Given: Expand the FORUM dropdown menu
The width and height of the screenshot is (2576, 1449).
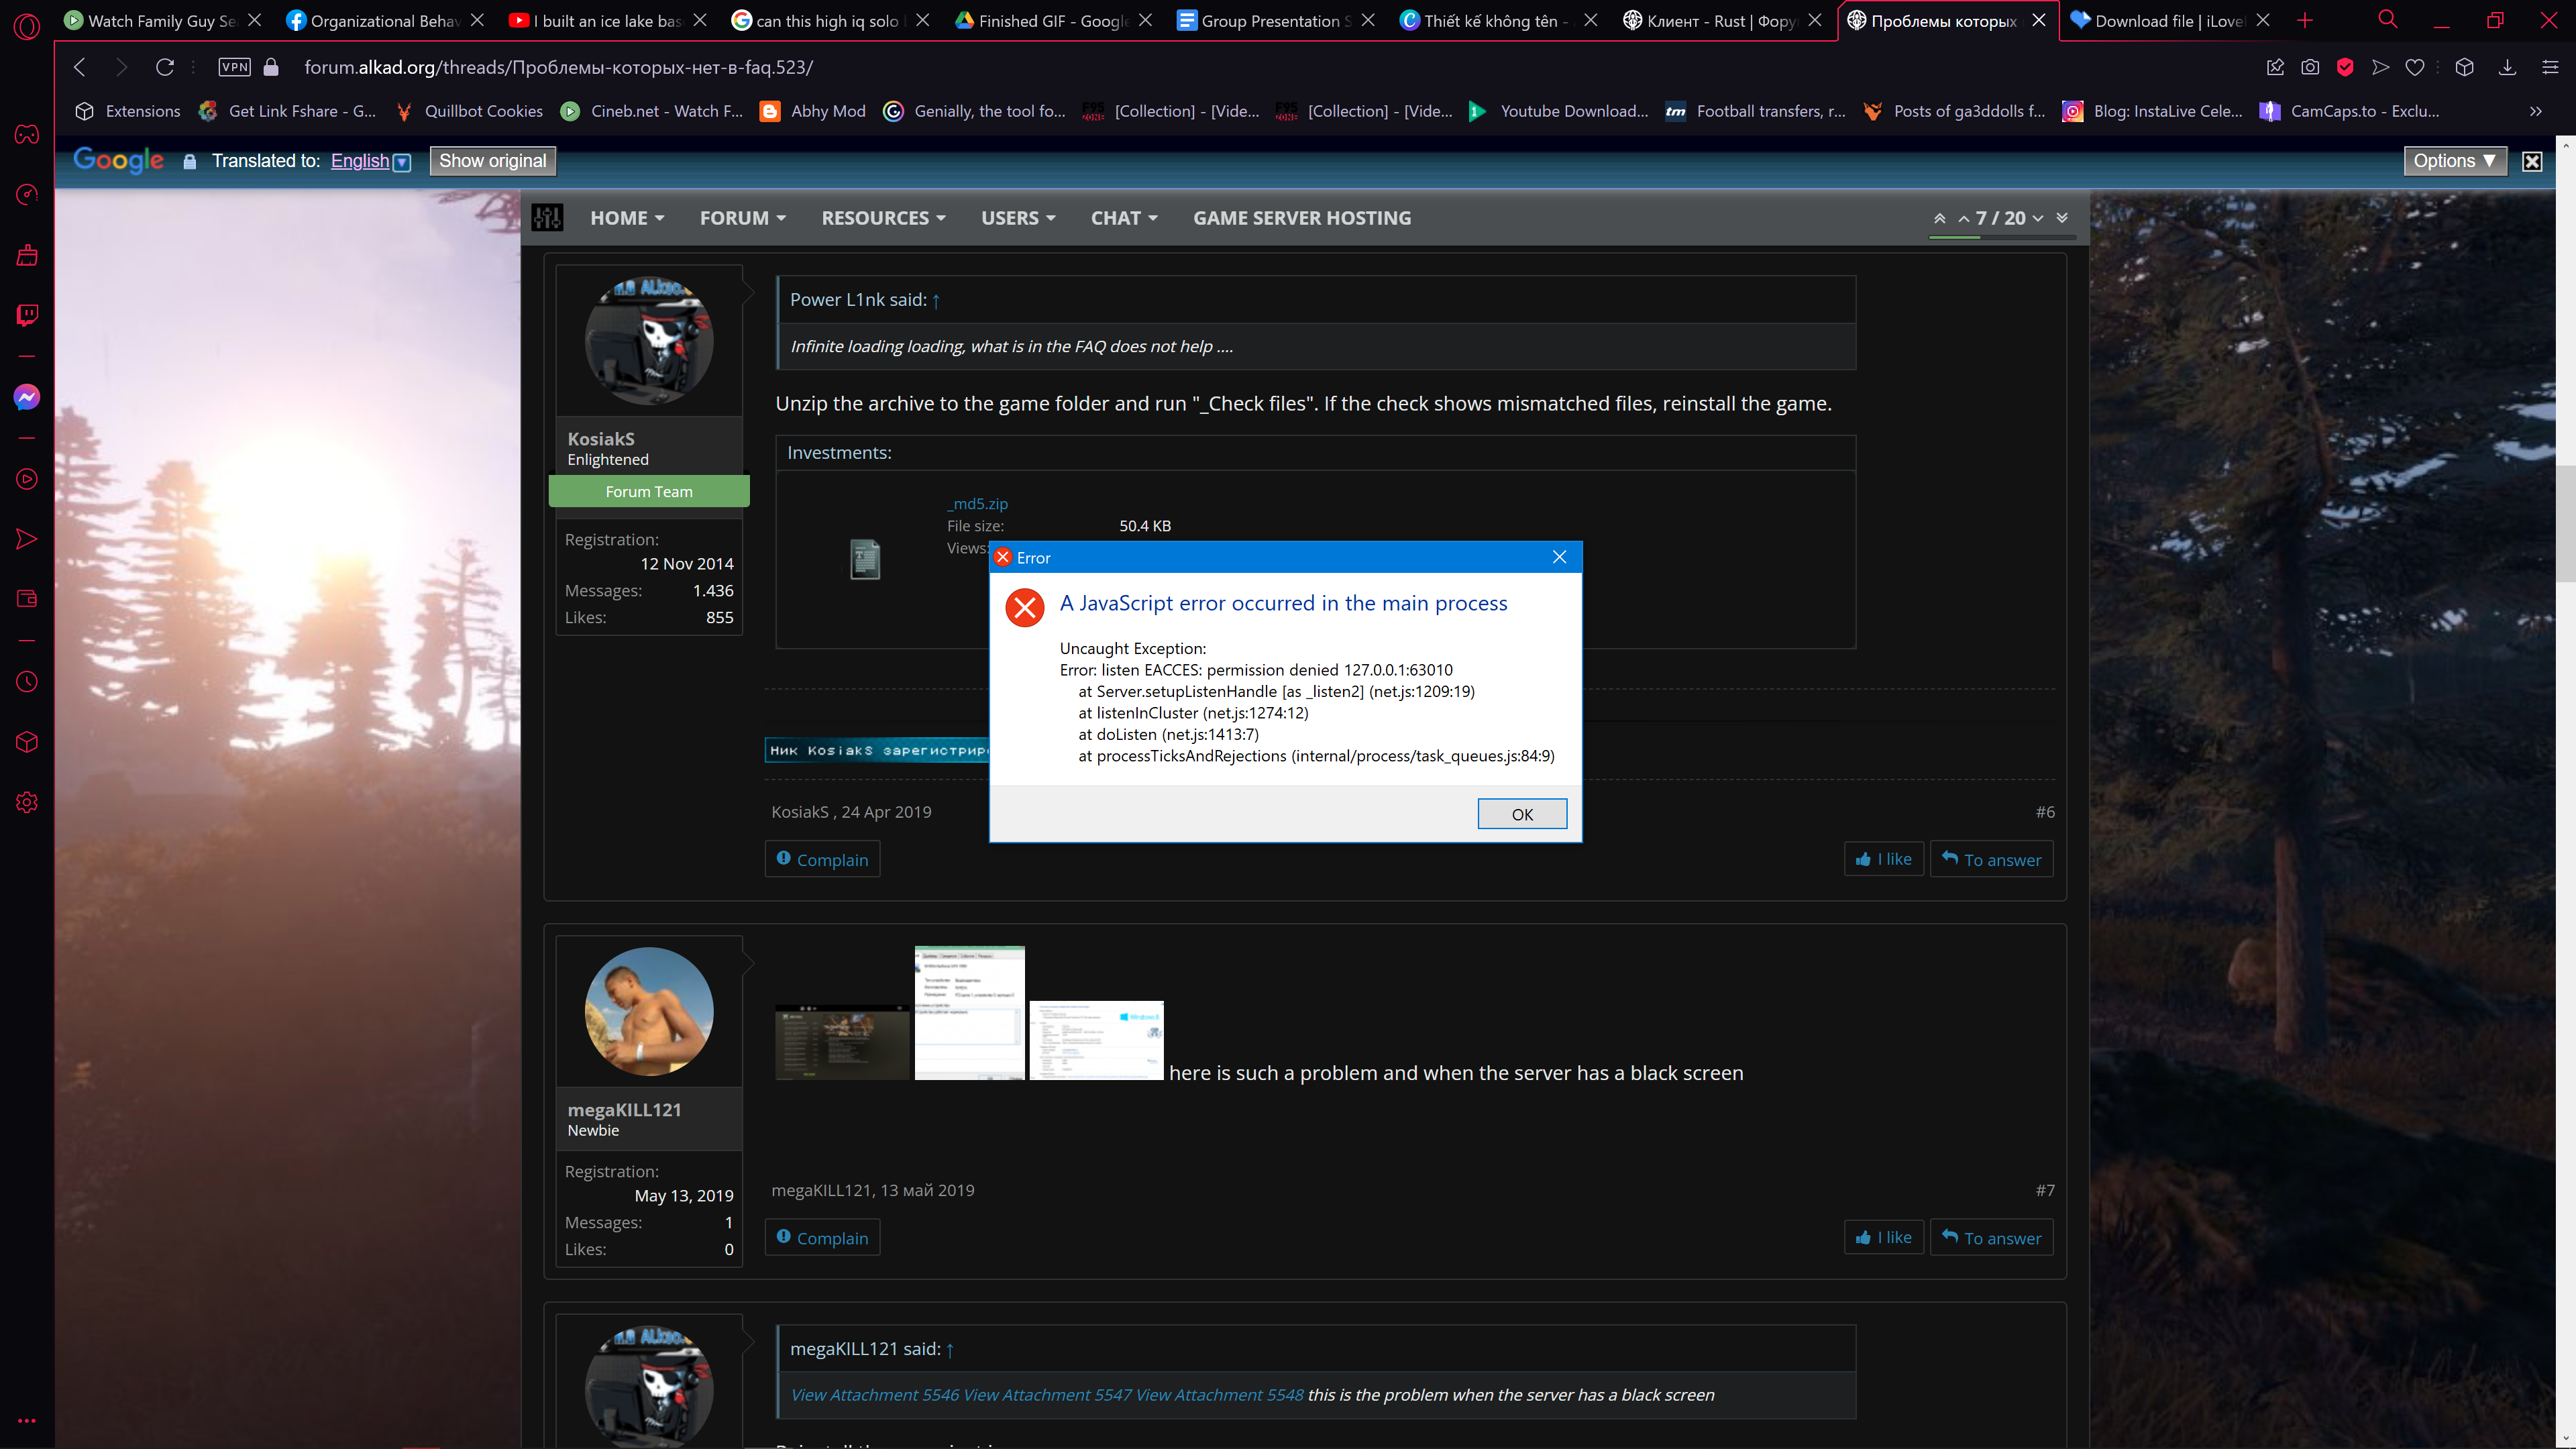Looking at the screenshot, I should click(741, 217).
